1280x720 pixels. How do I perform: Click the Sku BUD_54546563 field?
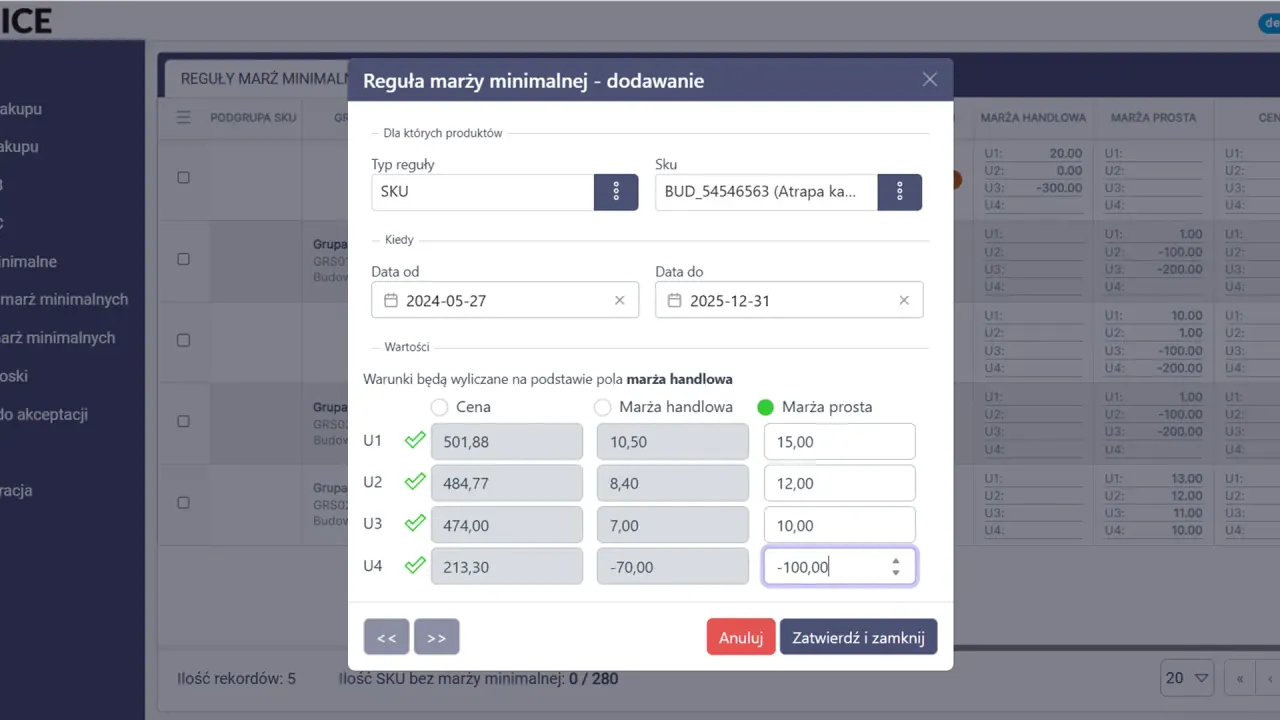767,192
